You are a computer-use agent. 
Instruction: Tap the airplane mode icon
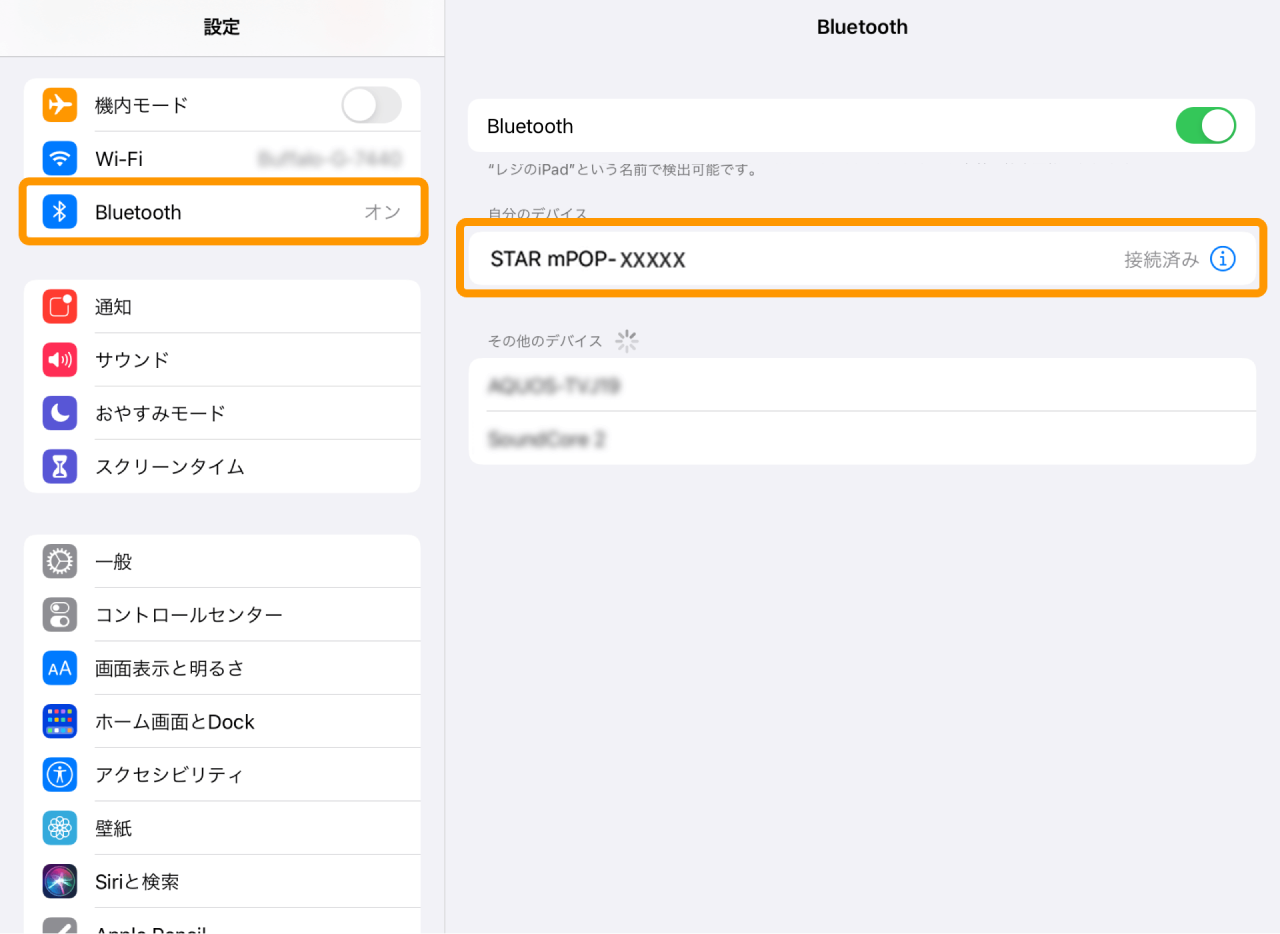(60, 105)
